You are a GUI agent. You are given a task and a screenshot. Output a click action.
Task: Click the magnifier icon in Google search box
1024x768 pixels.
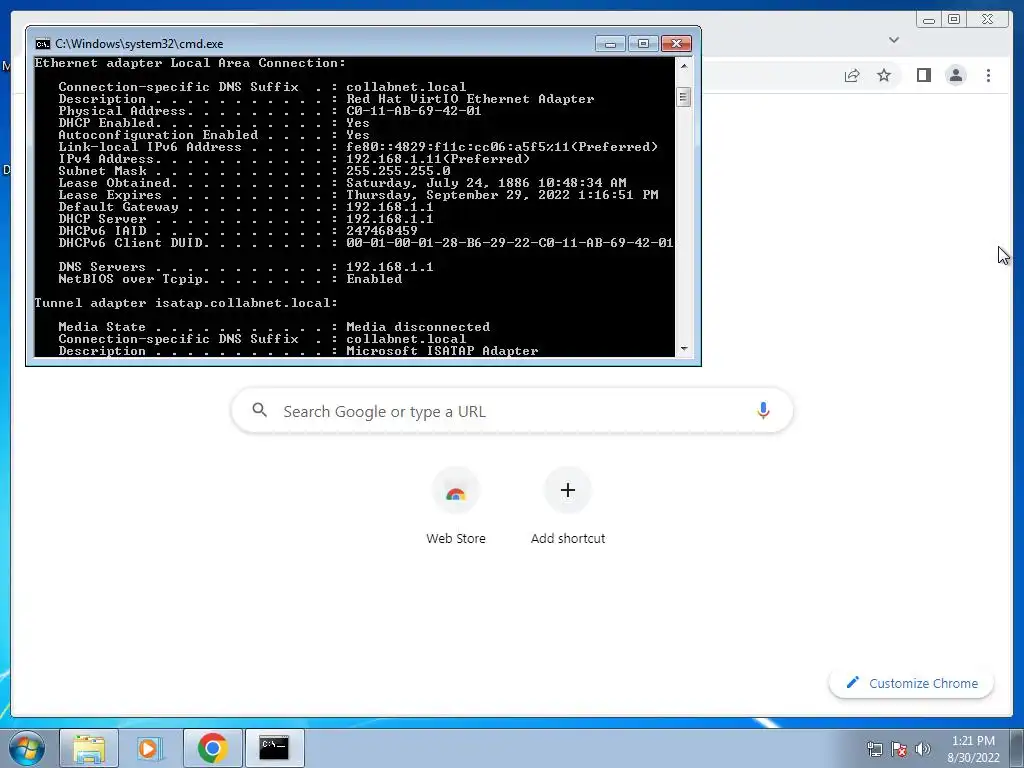point(259,410)
